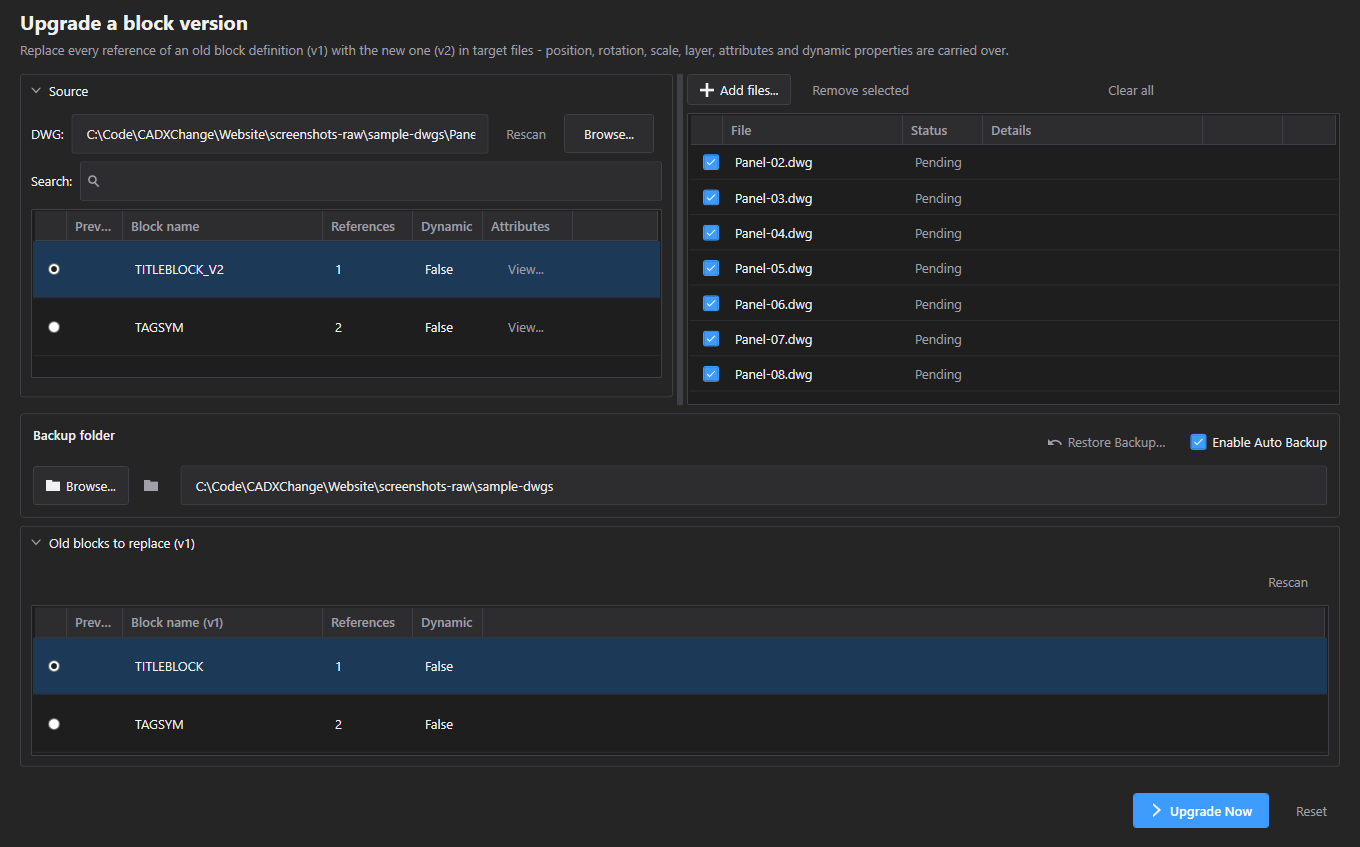1360x847 pixels.
Task: Select the TAGSYM radio in old blocks
Action: pyautogui.click(x=54, y=724)
